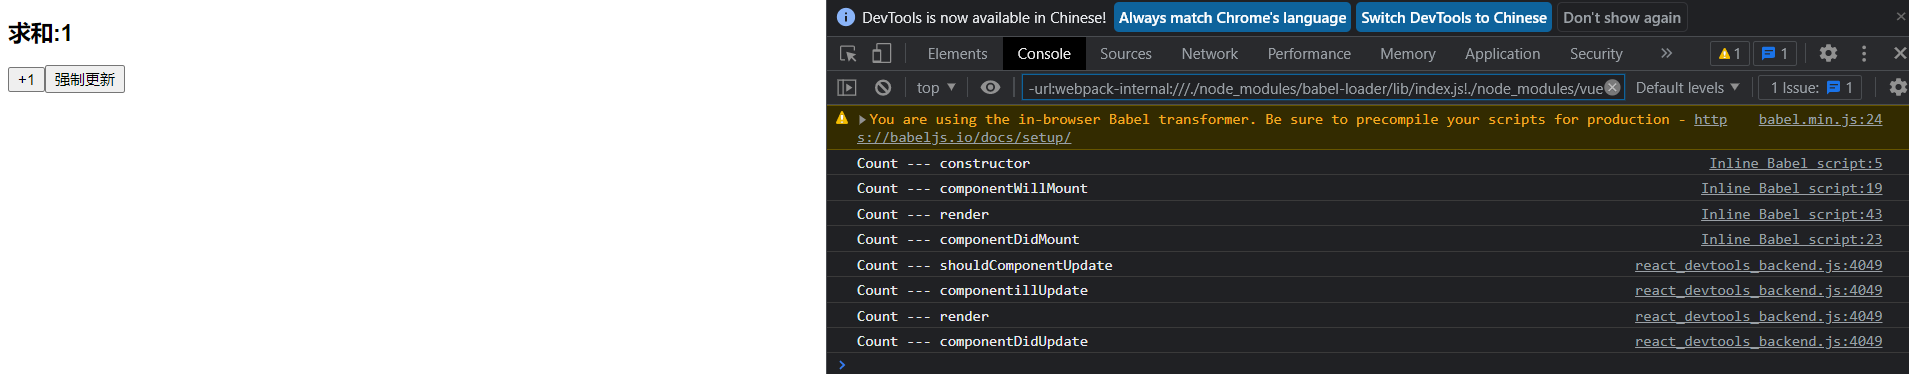
Task: Click Switch DevTools to Chinese button
Action: click(1454, 17)
